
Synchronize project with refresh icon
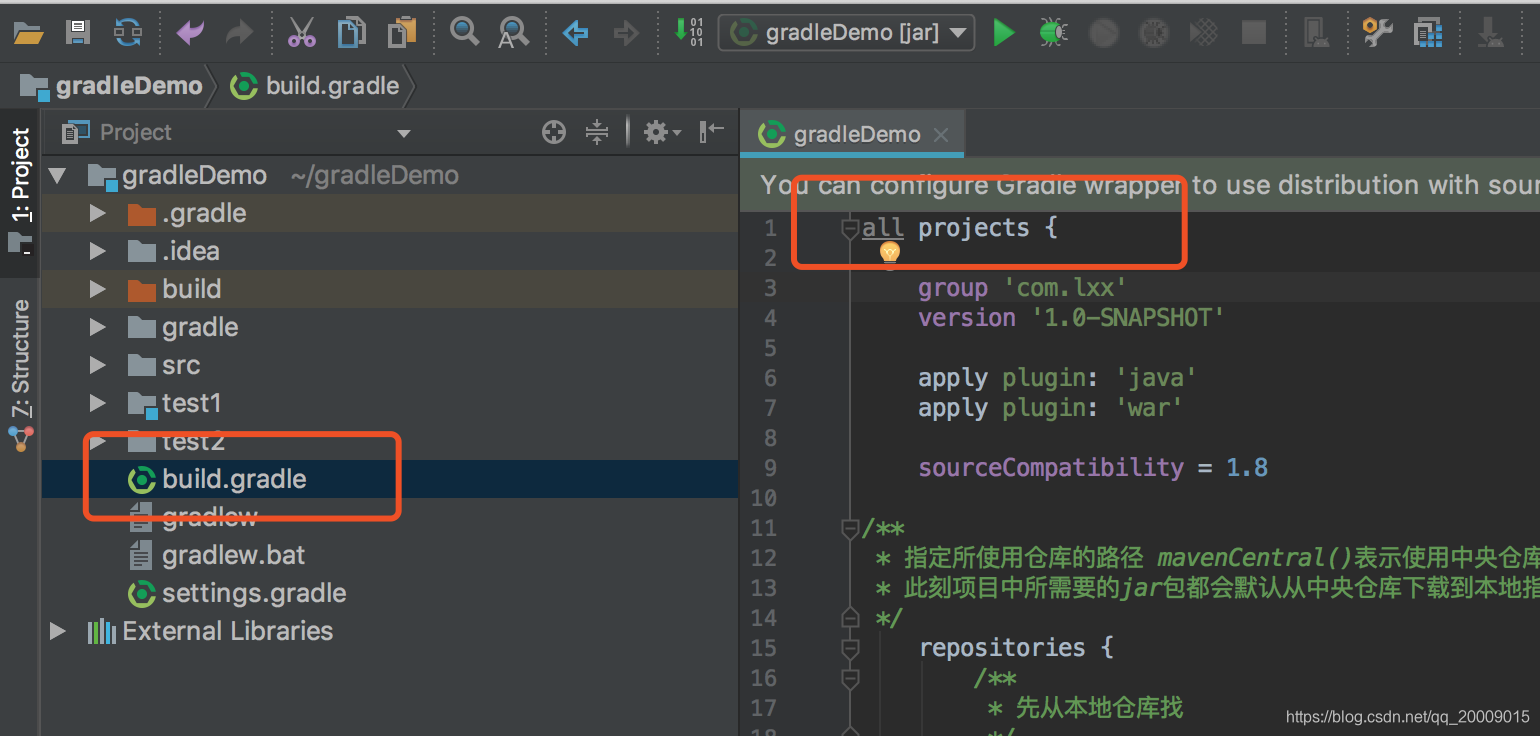click(128, 33)
